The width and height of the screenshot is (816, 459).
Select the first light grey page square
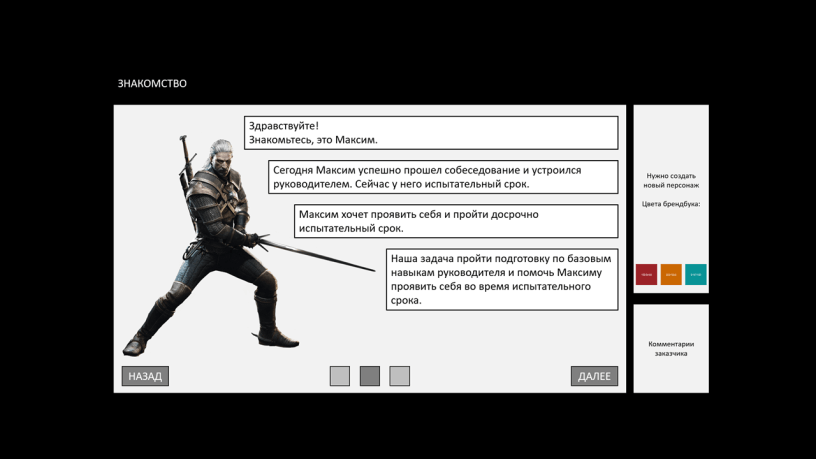pos(340,376)
